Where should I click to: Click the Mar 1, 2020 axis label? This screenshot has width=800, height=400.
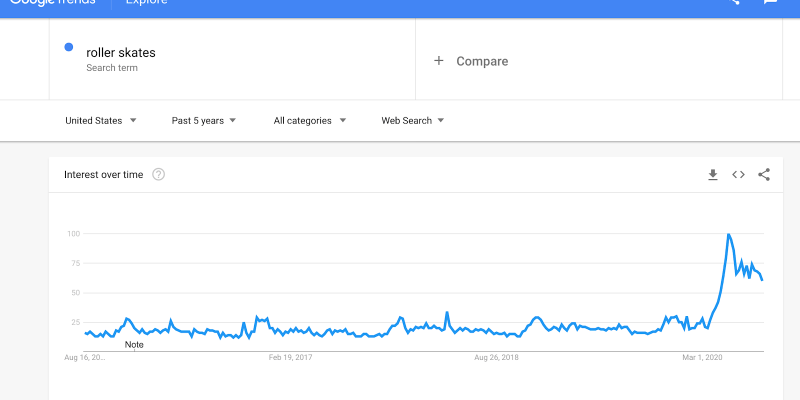coord(703,357)
